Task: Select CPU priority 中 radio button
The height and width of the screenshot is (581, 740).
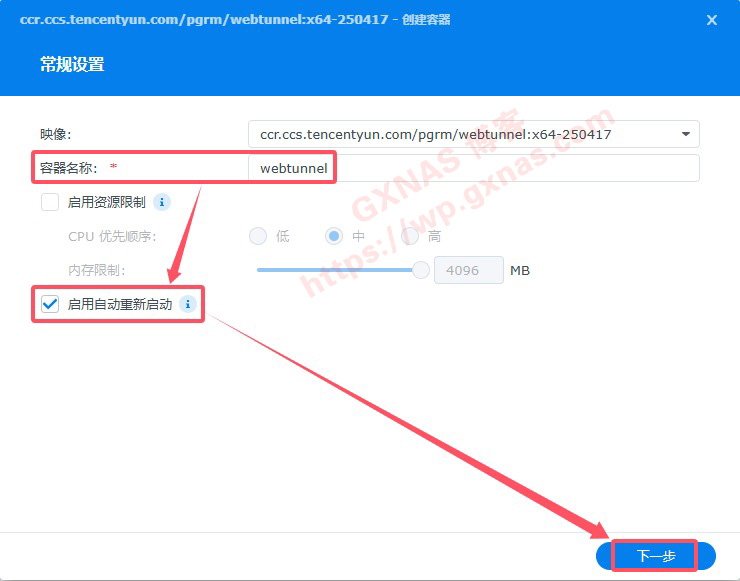Action: pos(334,236)
